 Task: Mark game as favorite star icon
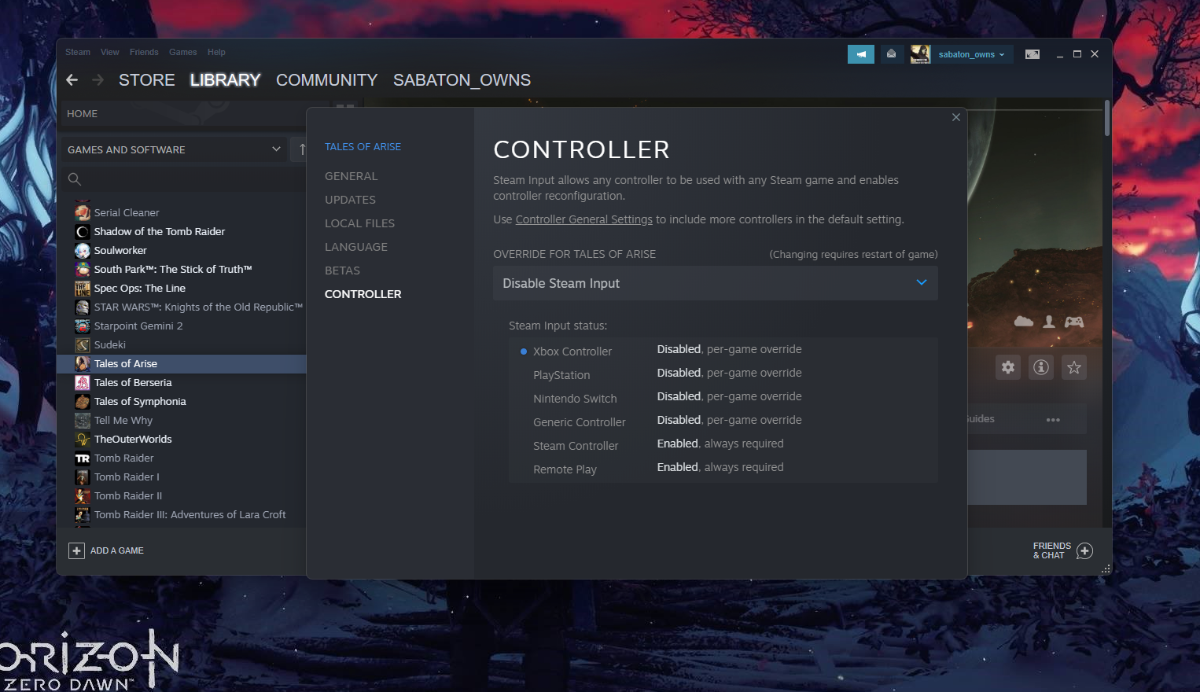click(1074, 367)
